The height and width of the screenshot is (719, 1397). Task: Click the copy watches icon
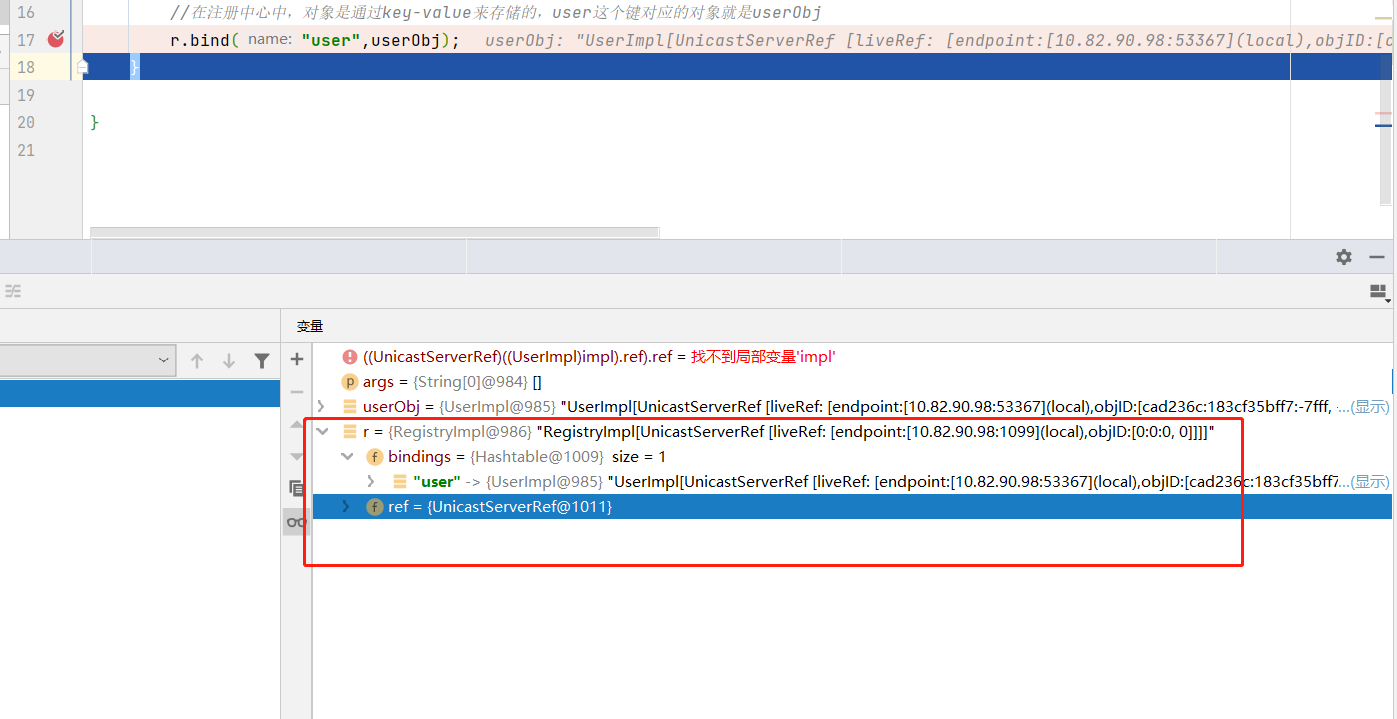(x=296, y=488)
